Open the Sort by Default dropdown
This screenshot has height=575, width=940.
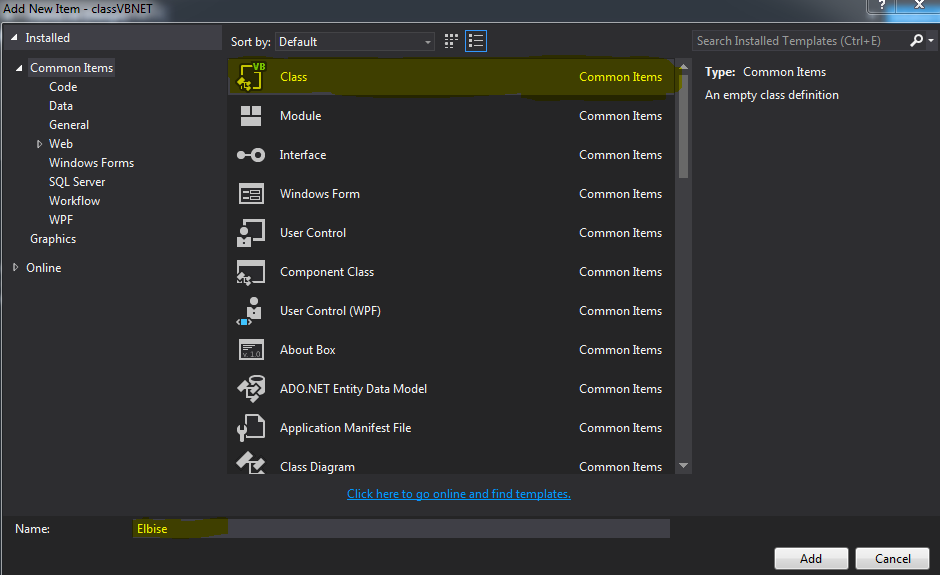click(x=355, y=41)
